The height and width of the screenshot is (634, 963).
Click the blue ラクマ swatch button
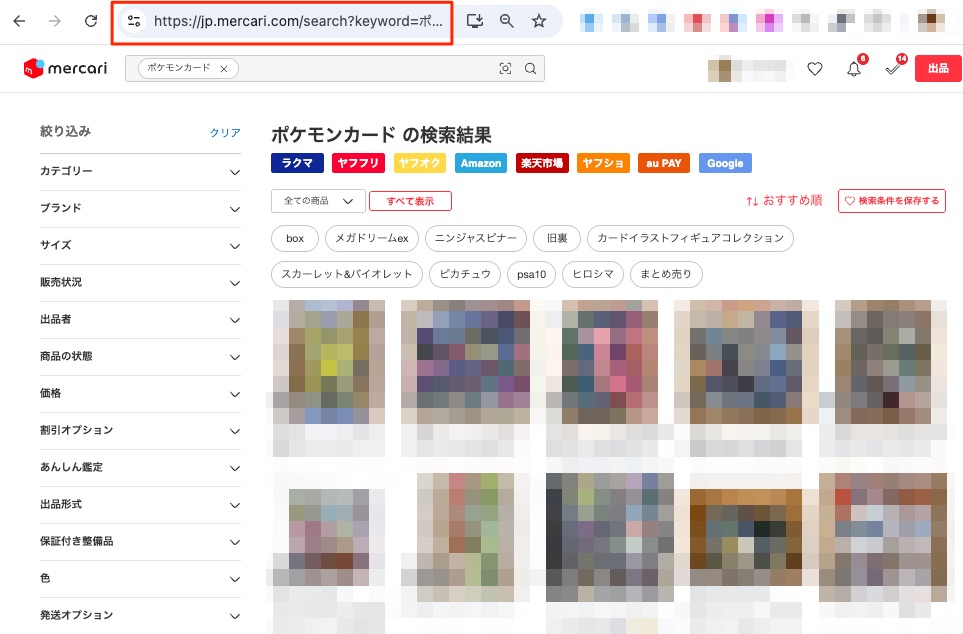pos(297,163)
